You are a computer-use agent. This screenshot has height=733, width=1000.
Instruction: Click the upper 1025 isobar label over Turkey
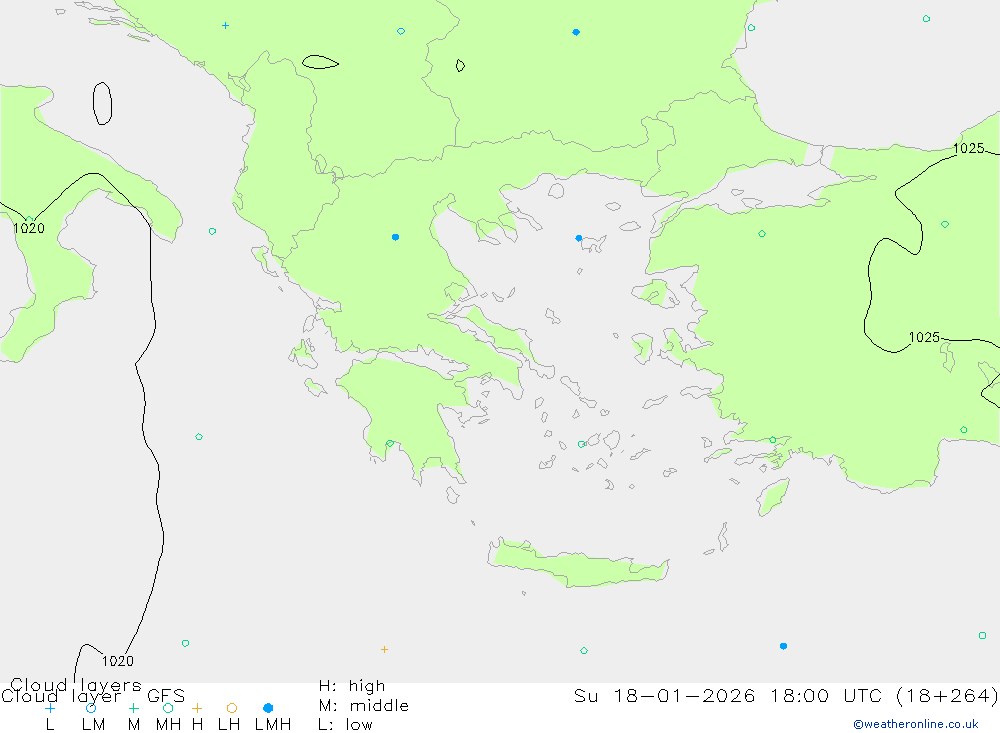point(968,148)
